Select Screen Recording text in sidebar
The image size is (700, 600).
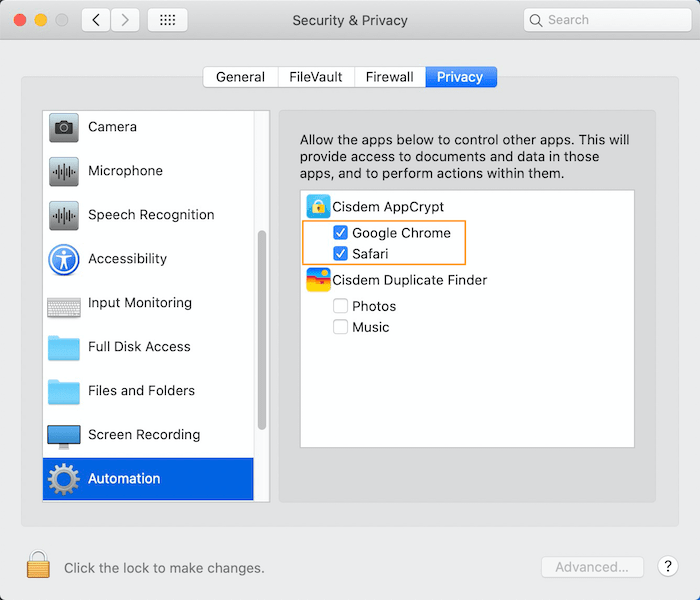click(144, 434)
